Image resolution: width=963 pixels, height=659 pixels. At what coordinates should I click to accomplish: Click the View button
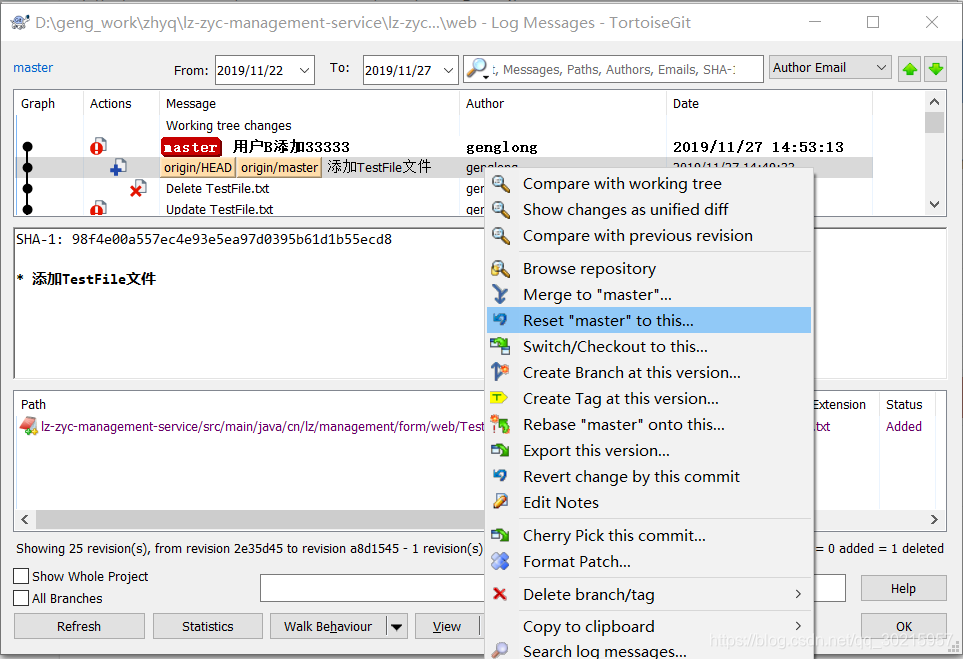click(x=446, y=626)
